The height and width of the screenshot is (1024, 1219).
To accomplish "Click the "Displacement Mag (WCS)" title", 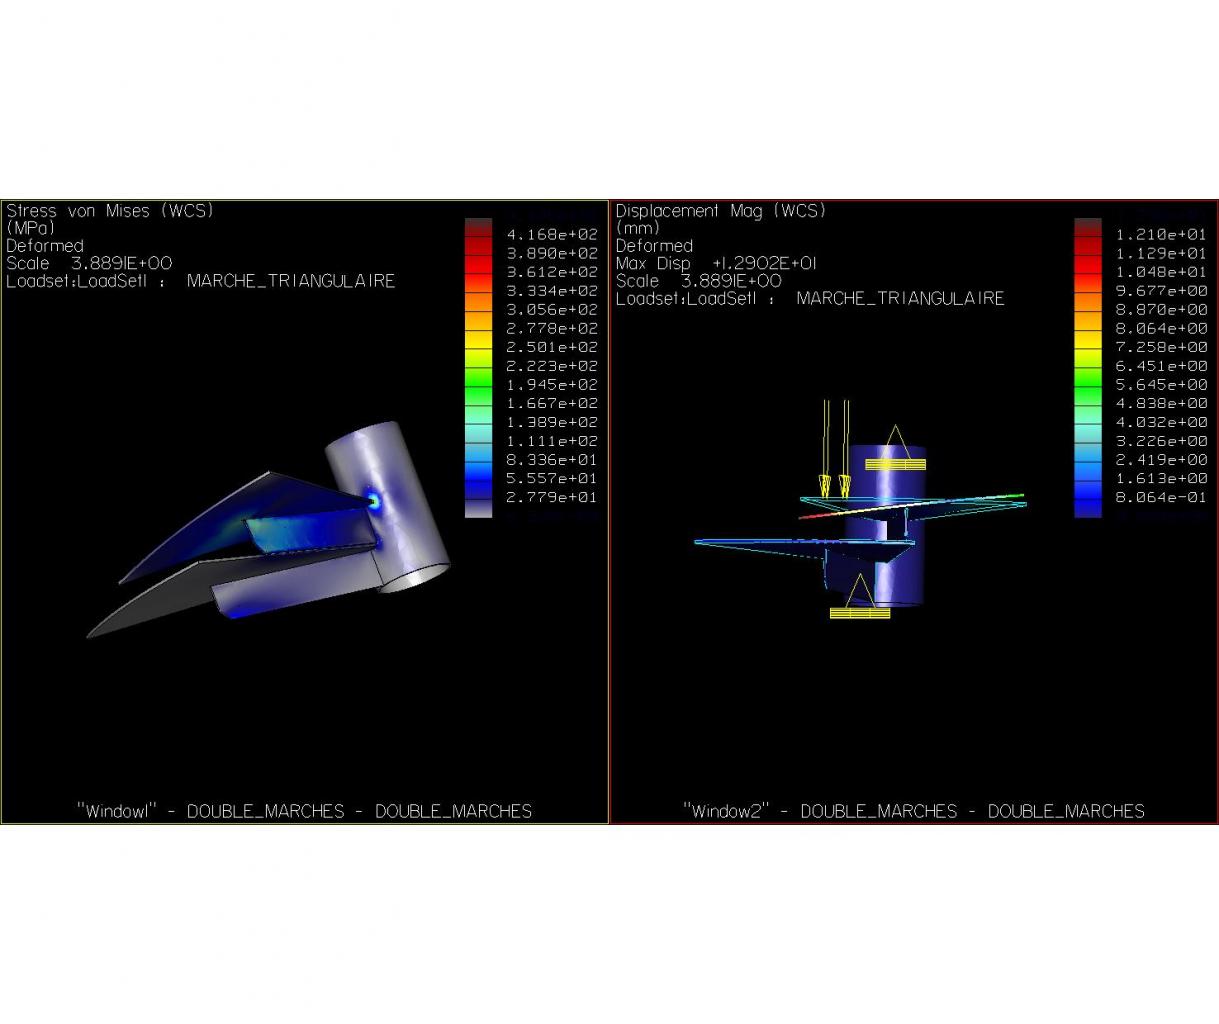I will [720, 211].
